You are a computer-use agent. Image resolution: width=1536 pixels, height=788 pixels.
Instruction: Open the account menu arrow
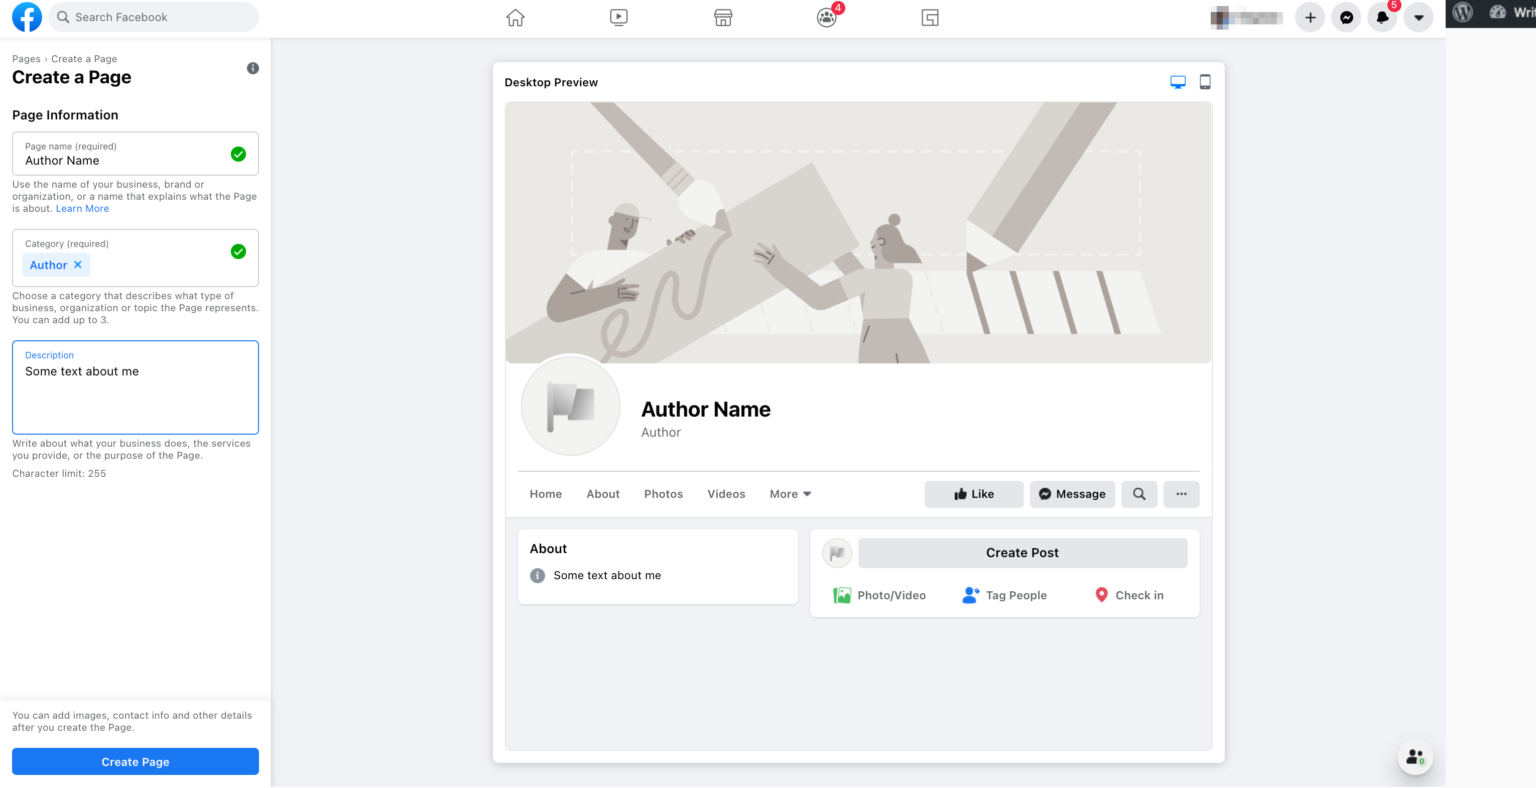pyautogui.click(x=1419, y=17)
